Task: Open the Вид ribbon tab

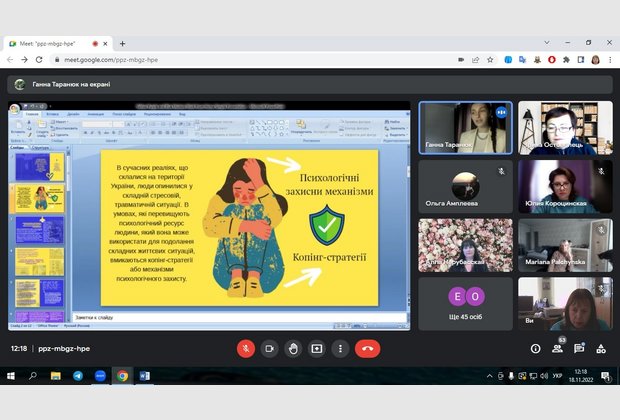Action: point(182,114)
